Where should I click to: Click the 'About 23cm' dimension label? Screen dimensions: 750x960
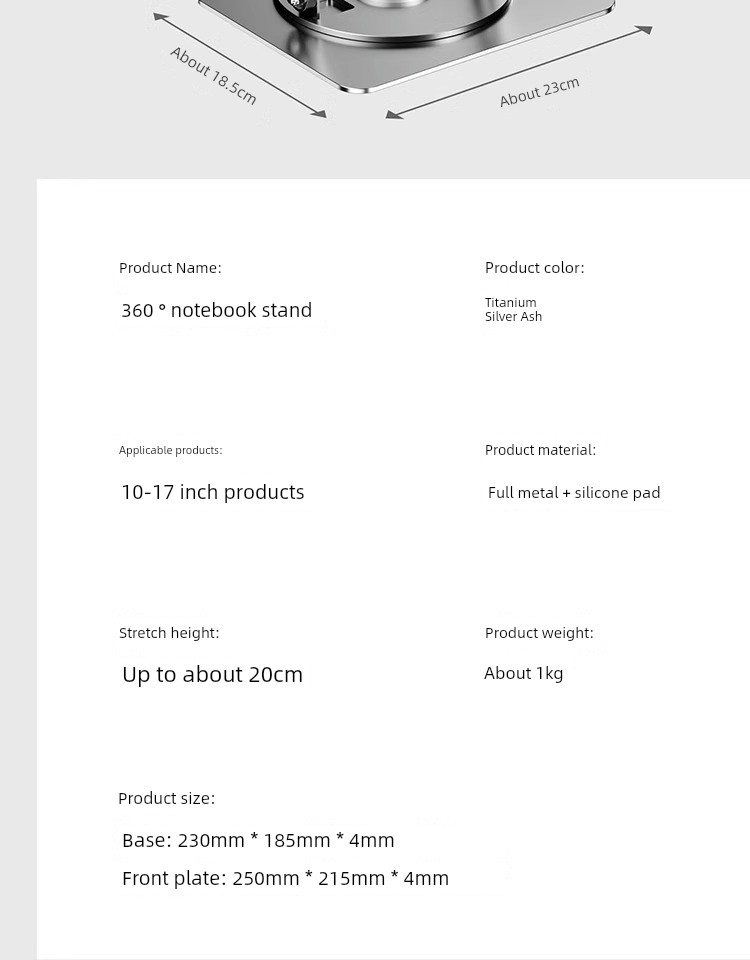coord(539,92)
